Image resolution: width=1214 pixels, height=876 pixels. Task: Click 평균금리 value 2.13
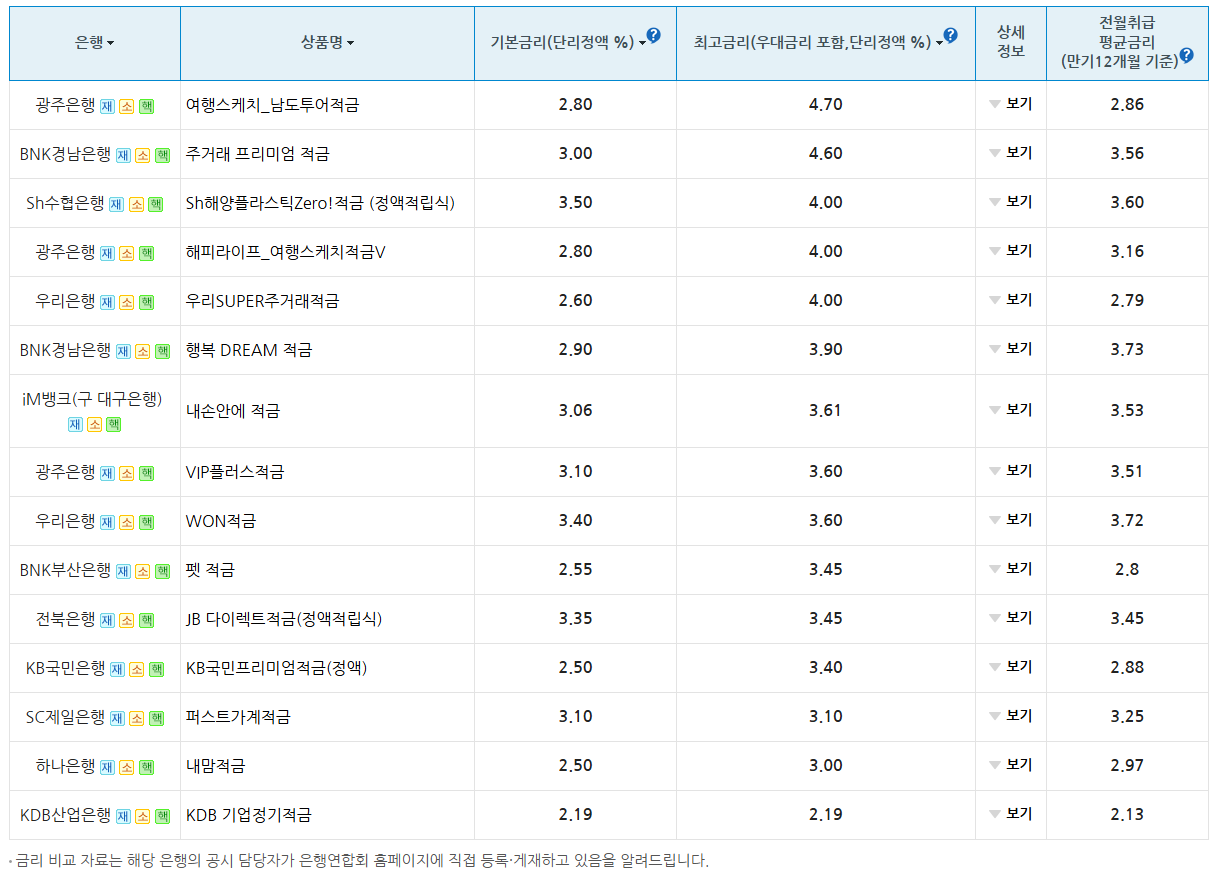(1127, 814)
